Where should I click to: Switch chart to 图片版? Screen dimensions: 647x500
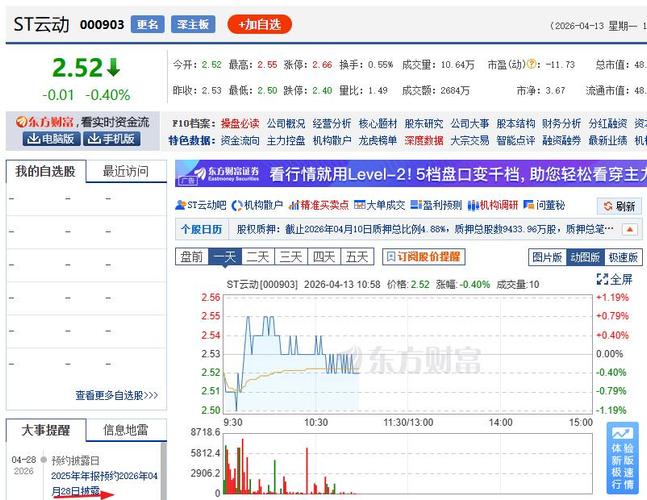point(547,257)
